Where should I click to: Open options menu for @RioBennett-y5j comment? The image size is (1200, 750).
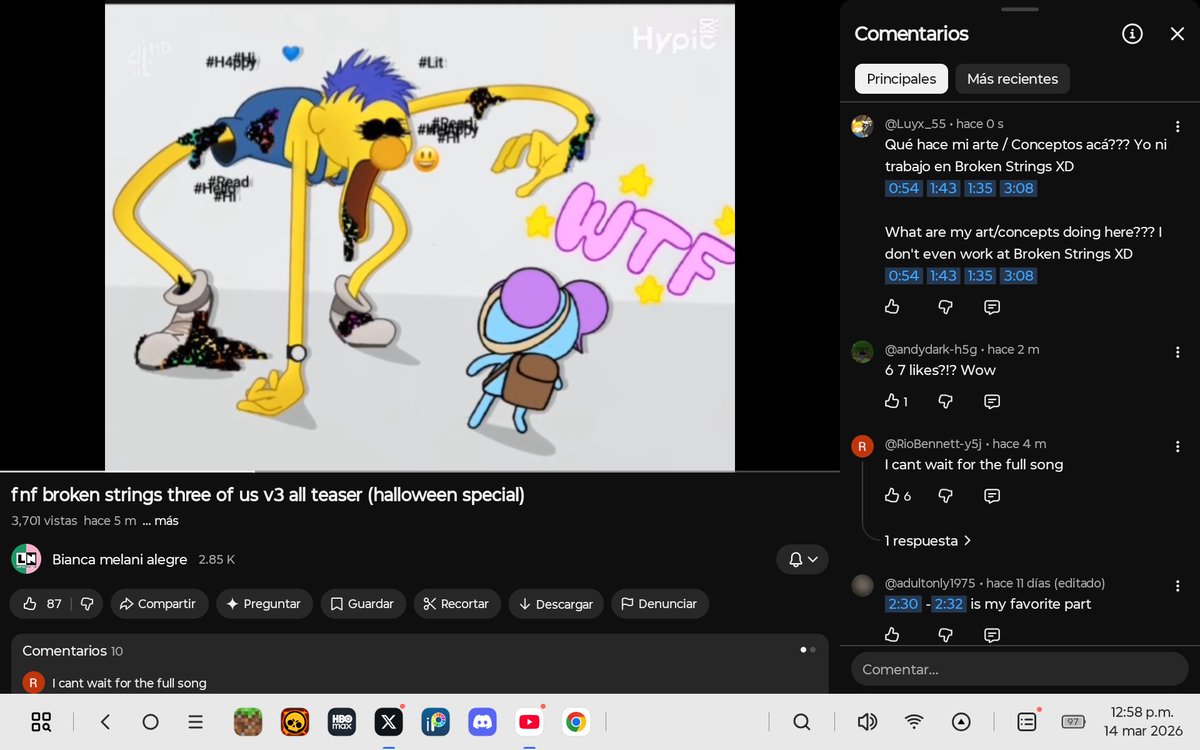click(1178, 446)
